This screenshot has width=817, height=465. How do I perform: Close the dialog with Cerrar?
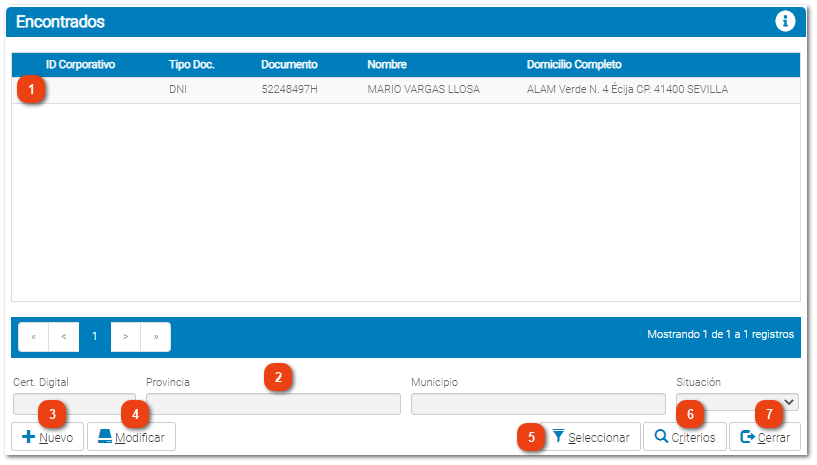[x=765, y=437]
